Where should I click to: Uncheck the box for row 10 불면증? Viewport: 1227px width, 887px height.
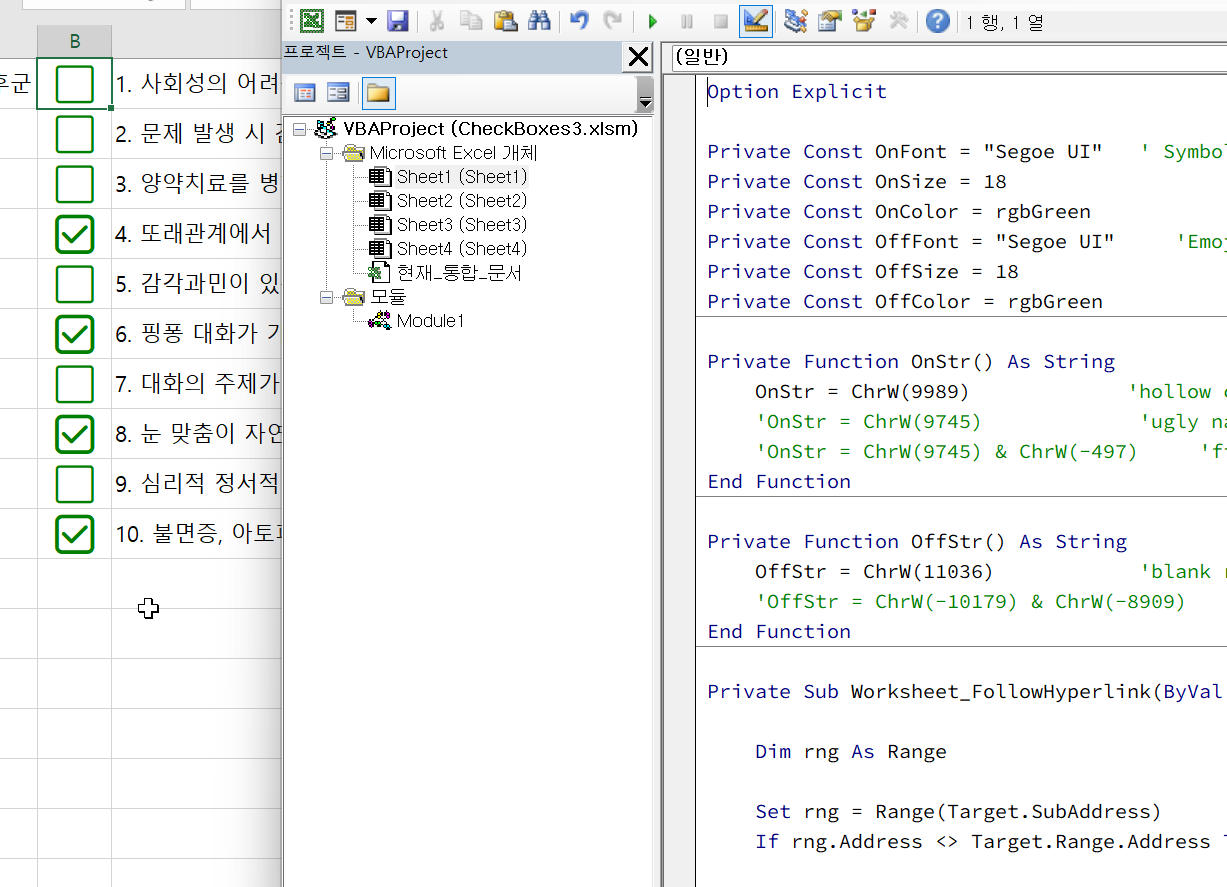[x=75, y=534]
